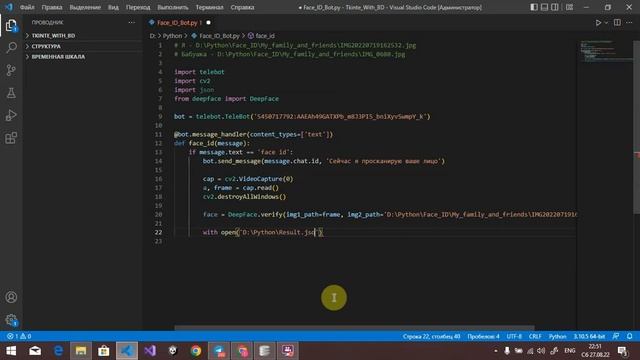Open the Терминал menu
The height and width of the screenshot is (360, 640).
point(209,7)
